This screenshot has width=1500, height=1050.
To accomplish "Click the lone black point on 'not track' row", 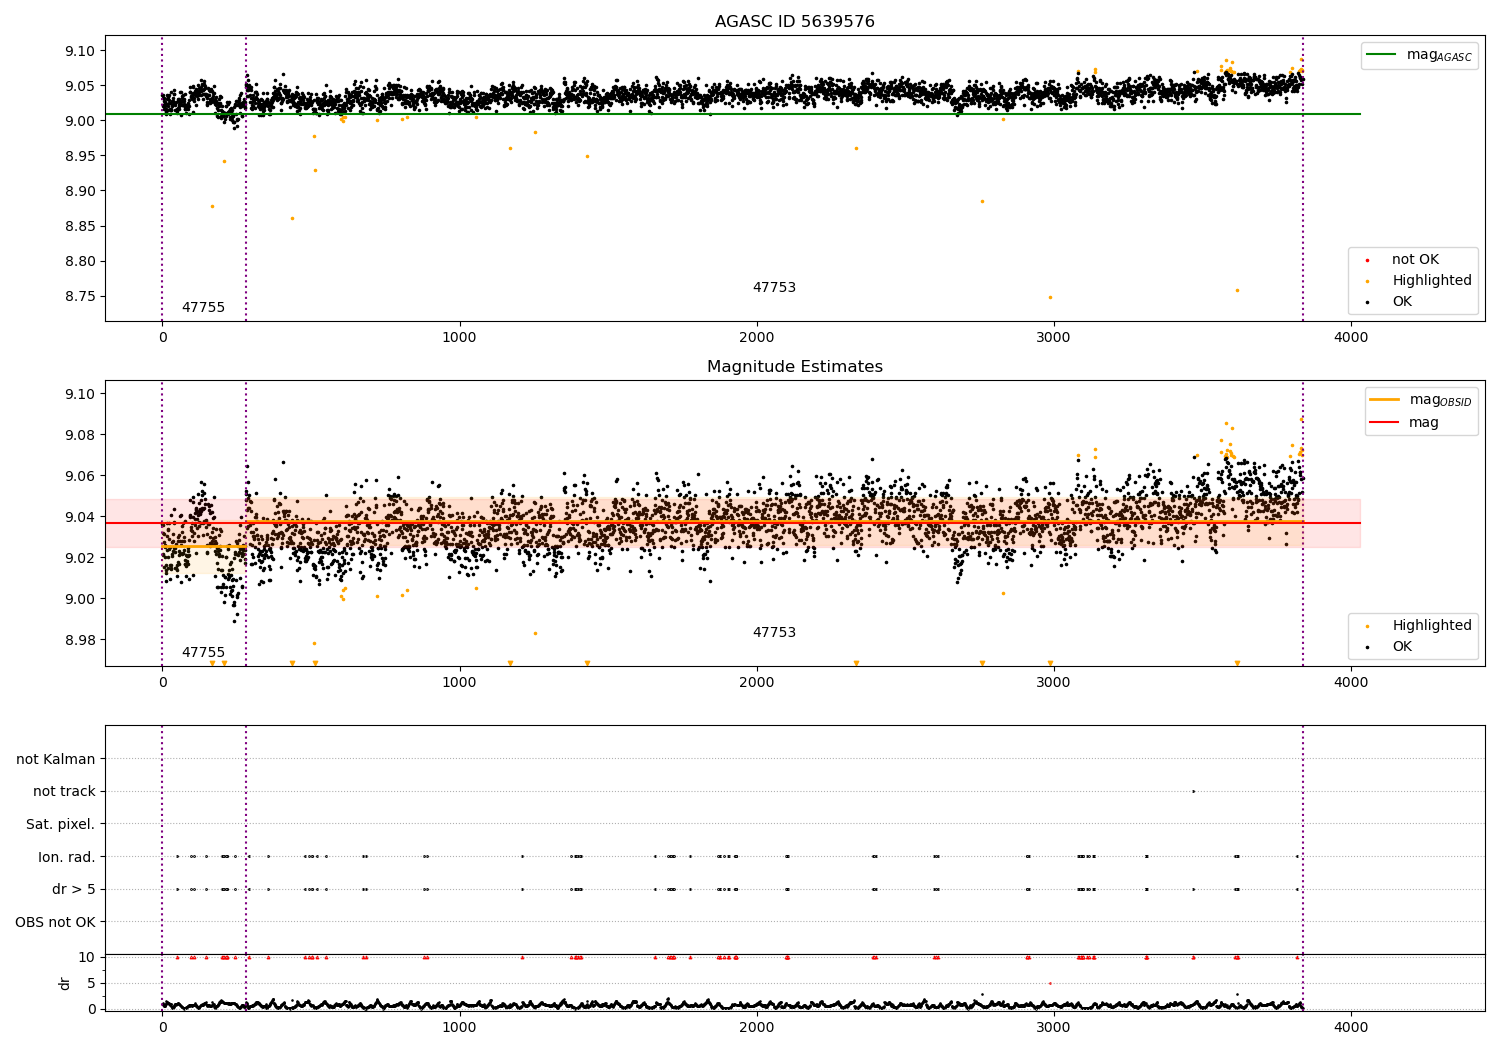I will point(1193,791).
